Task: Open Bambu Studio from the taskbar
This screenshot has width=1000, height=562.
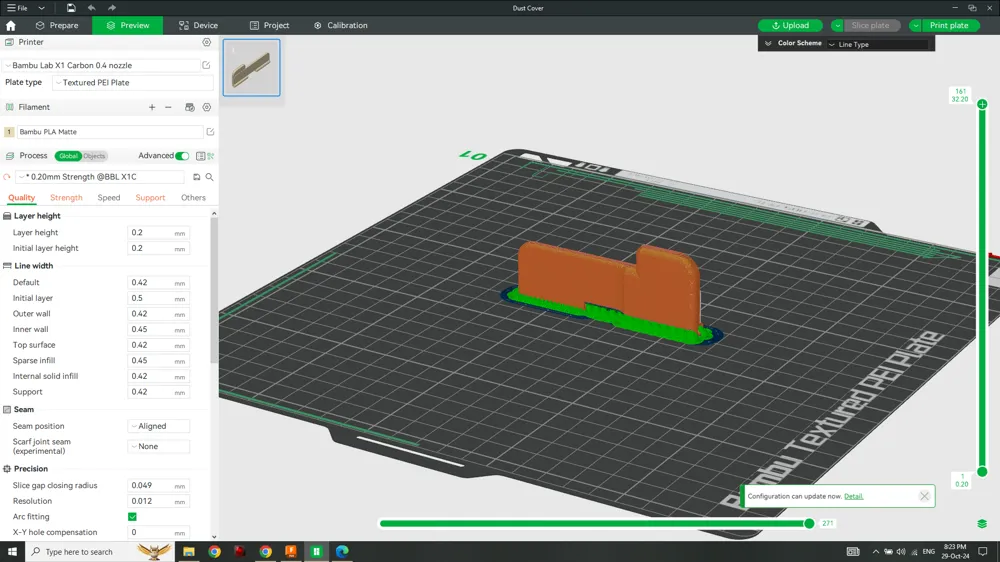Action: coord(316,551)
